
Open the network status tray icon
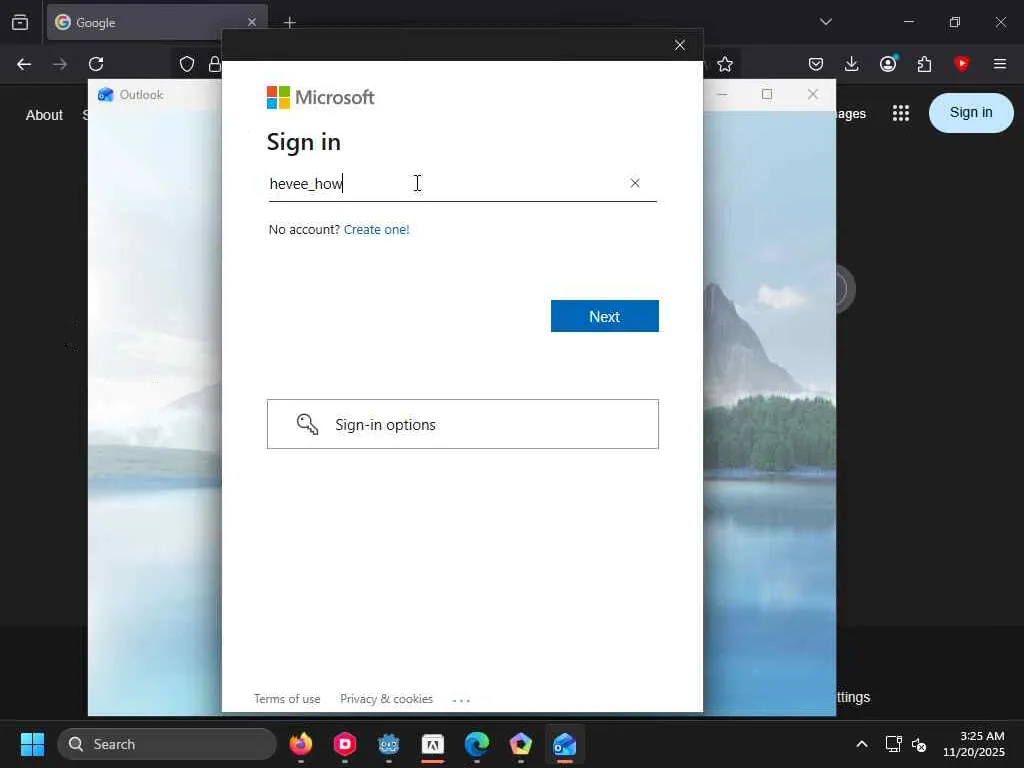click(x=893, y=744)
